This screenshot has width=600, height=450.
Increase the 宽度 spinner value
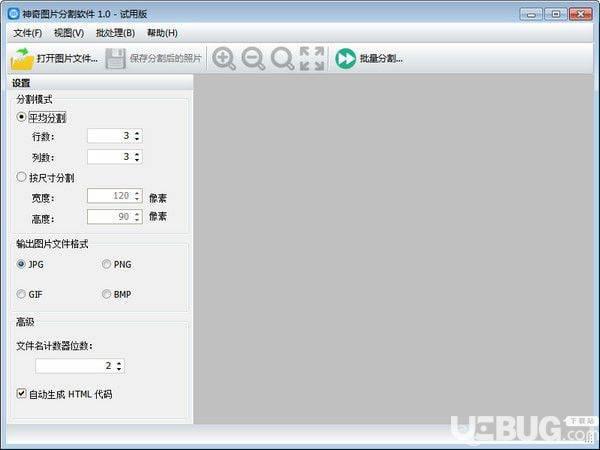click(x=137, y=192)
